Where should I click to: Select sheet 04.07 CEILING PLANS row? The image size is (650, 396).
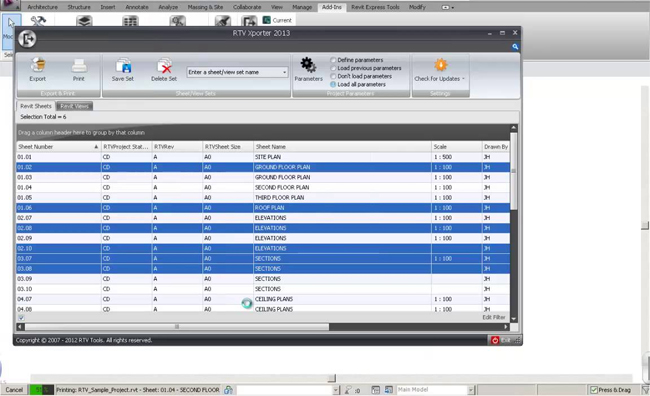click(263, 299)
